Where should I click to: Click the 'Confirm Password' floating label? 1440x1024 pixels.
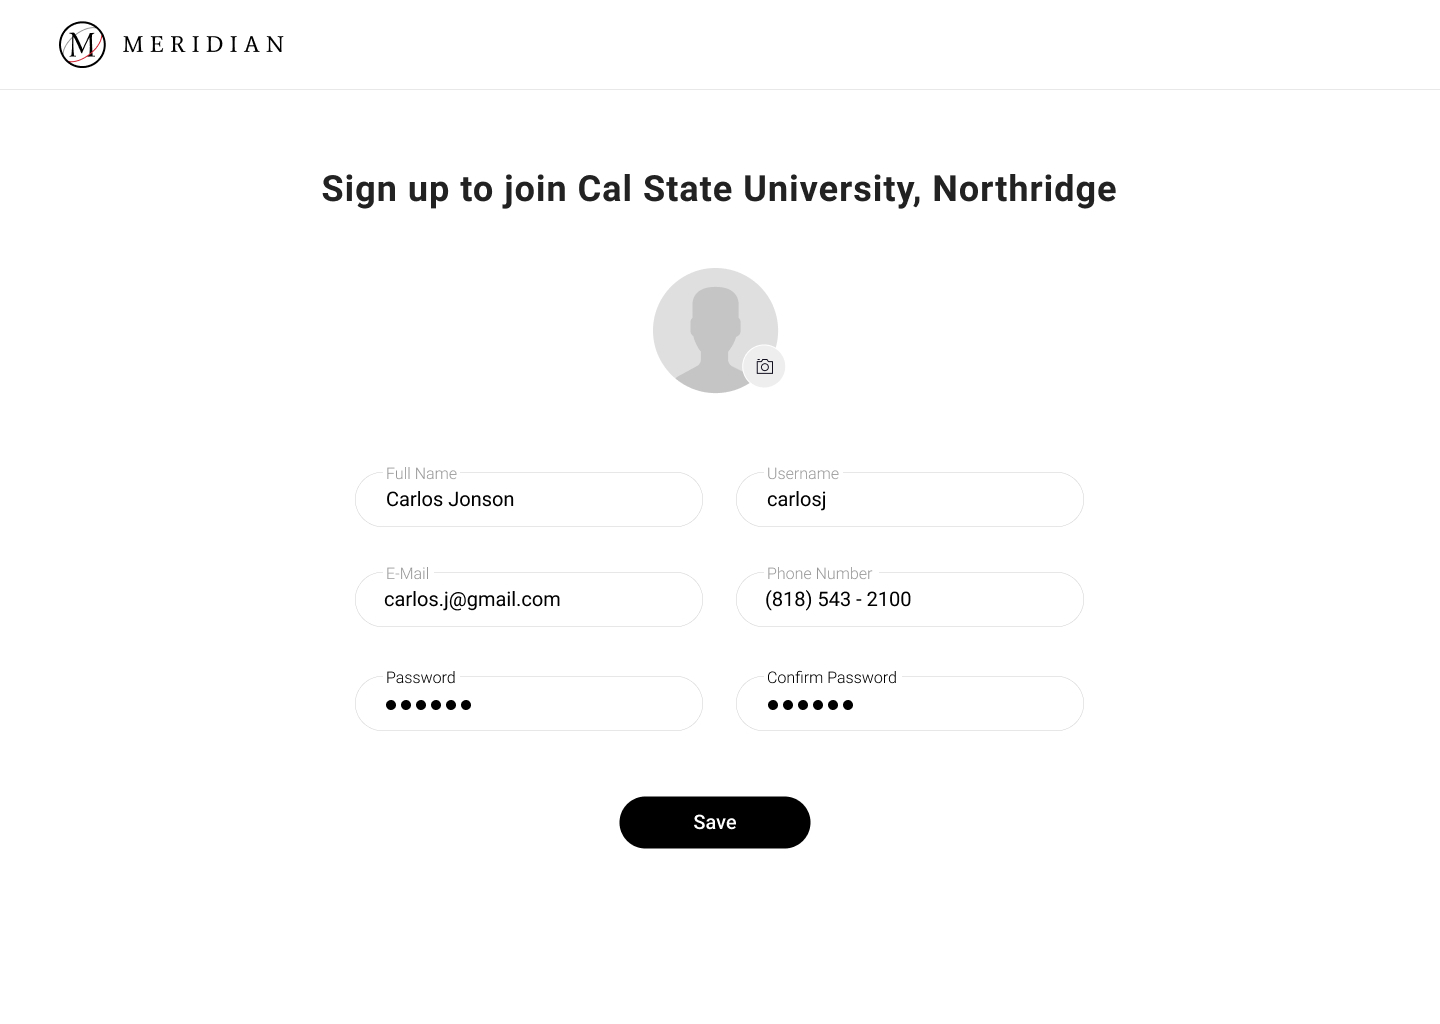coord(832,678)
